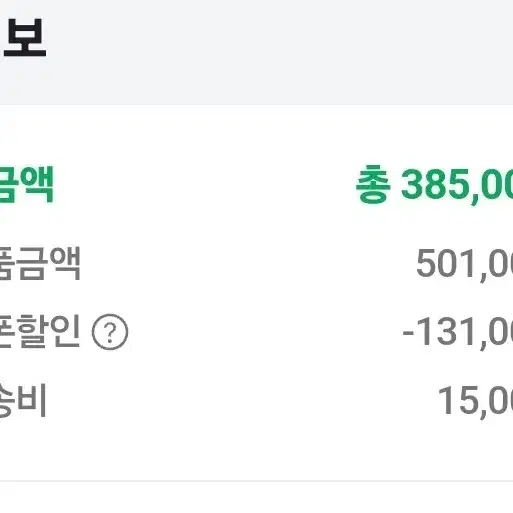Open the coupon discount help question-mark icon
This screenshot has height=513, width=513.
coord(110,332)
